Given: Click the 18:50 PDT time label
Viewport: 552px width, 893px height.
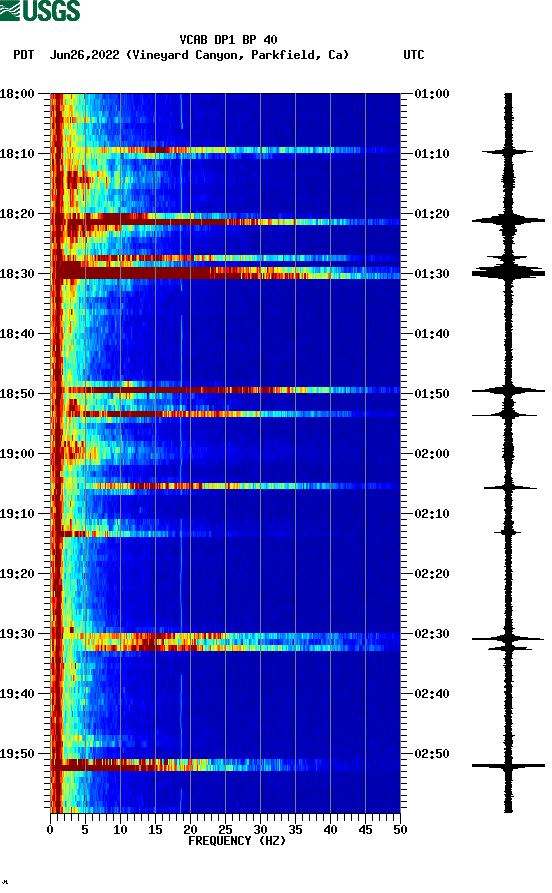Looking at the screenshot, I should click(17, 394).
